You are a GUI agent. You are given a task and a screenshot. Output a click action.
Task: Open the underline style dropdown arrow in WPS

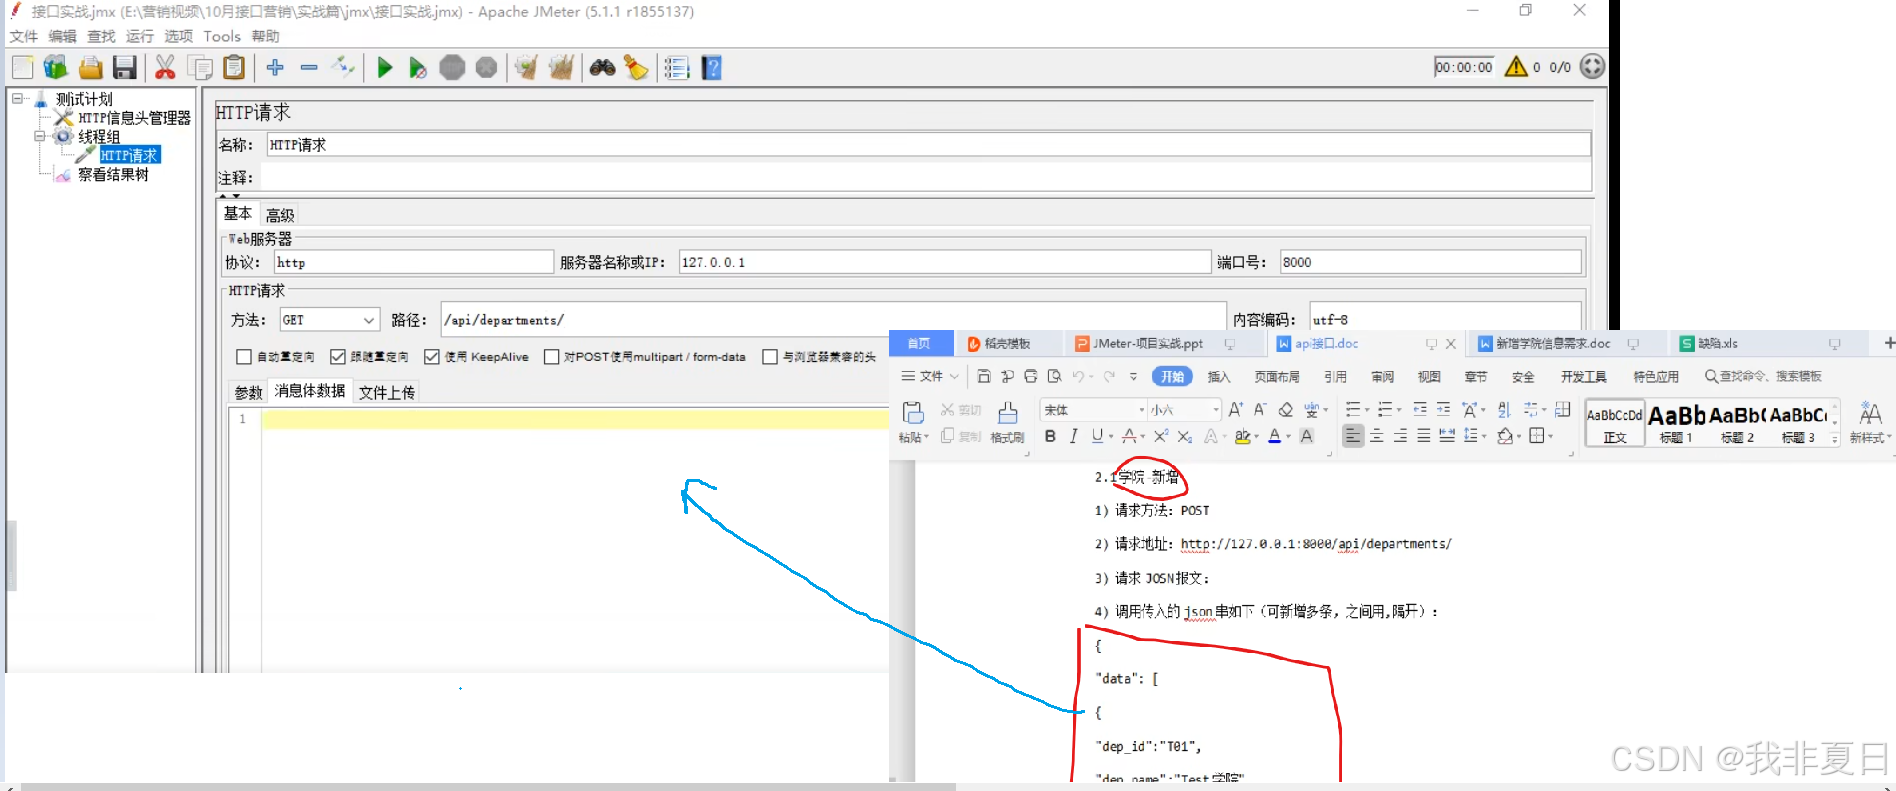(x=1111, y=436)
